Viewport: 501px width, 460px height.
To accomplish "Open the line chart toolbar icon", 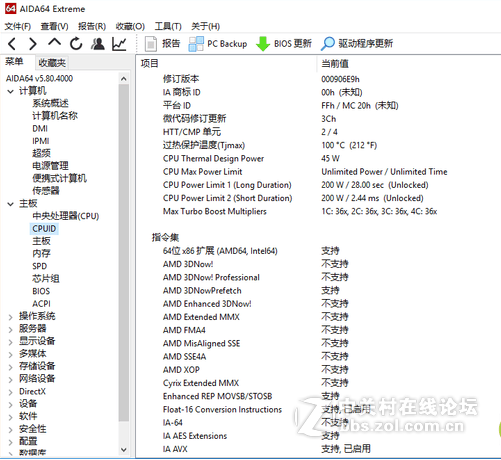I will coord(119,44).
